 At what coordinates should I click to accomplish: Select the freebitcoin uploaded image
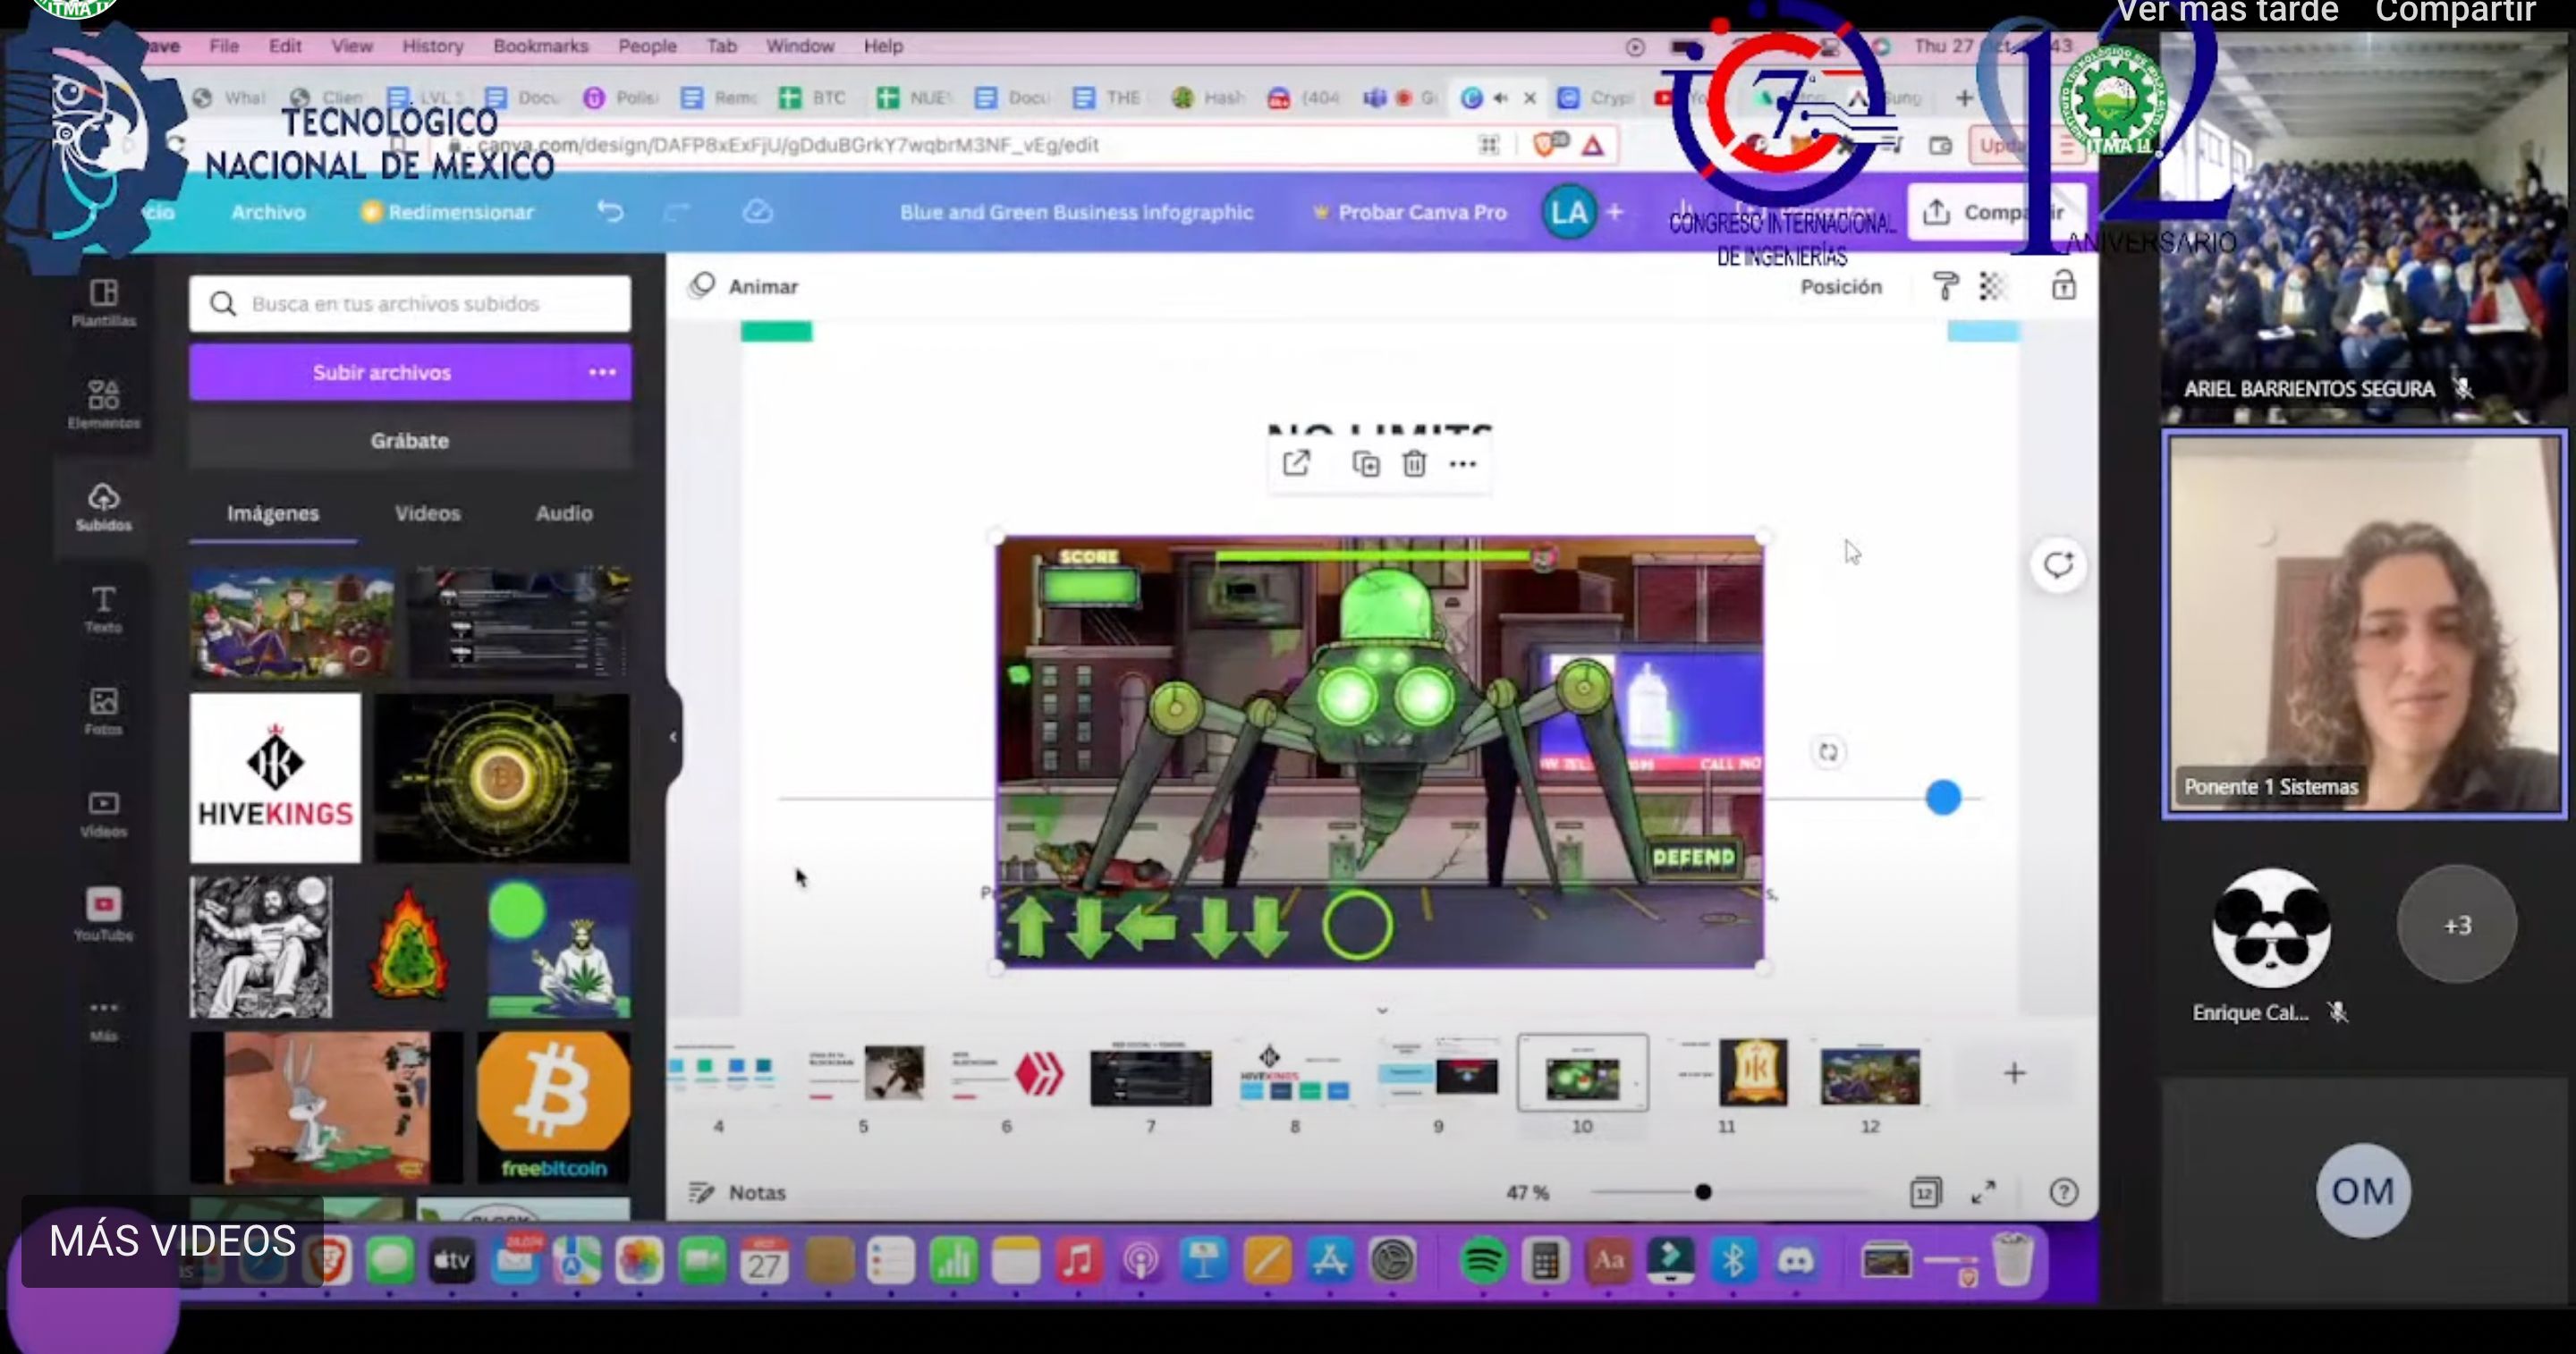[553, 1107]
